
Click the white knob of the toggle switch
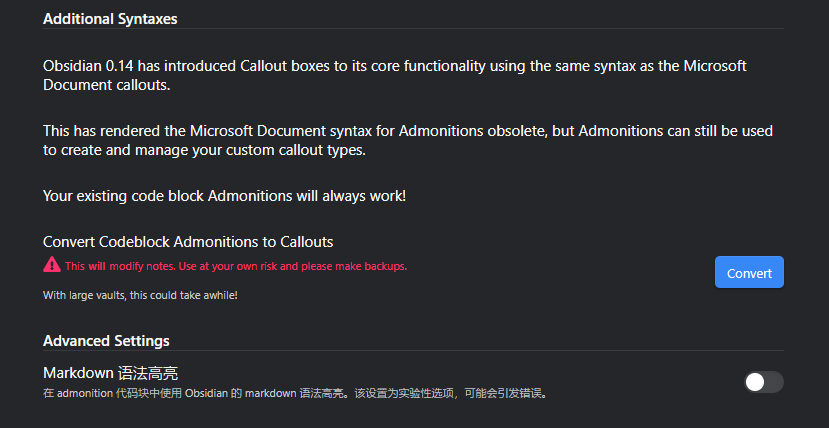[755, 382]
